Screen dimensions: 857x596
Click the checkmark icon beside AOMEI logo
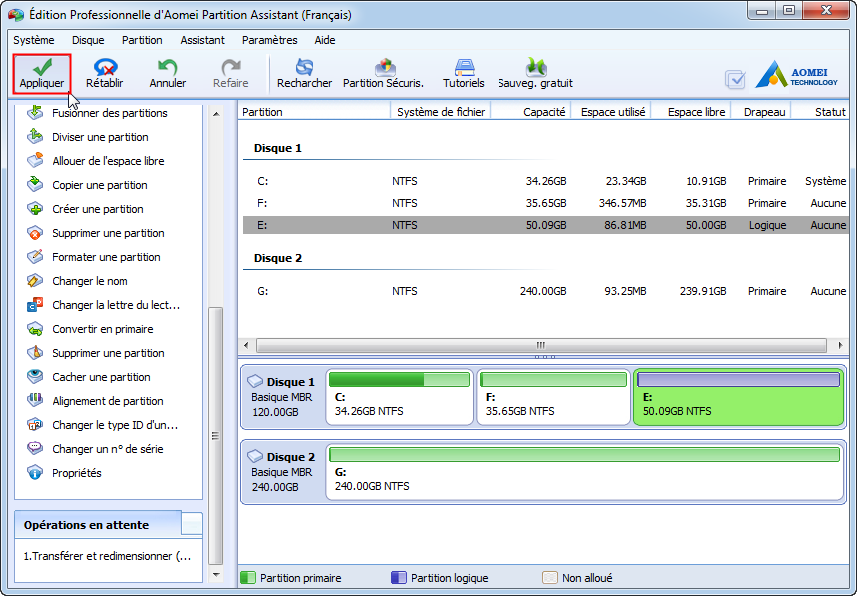tap(735, 80)
